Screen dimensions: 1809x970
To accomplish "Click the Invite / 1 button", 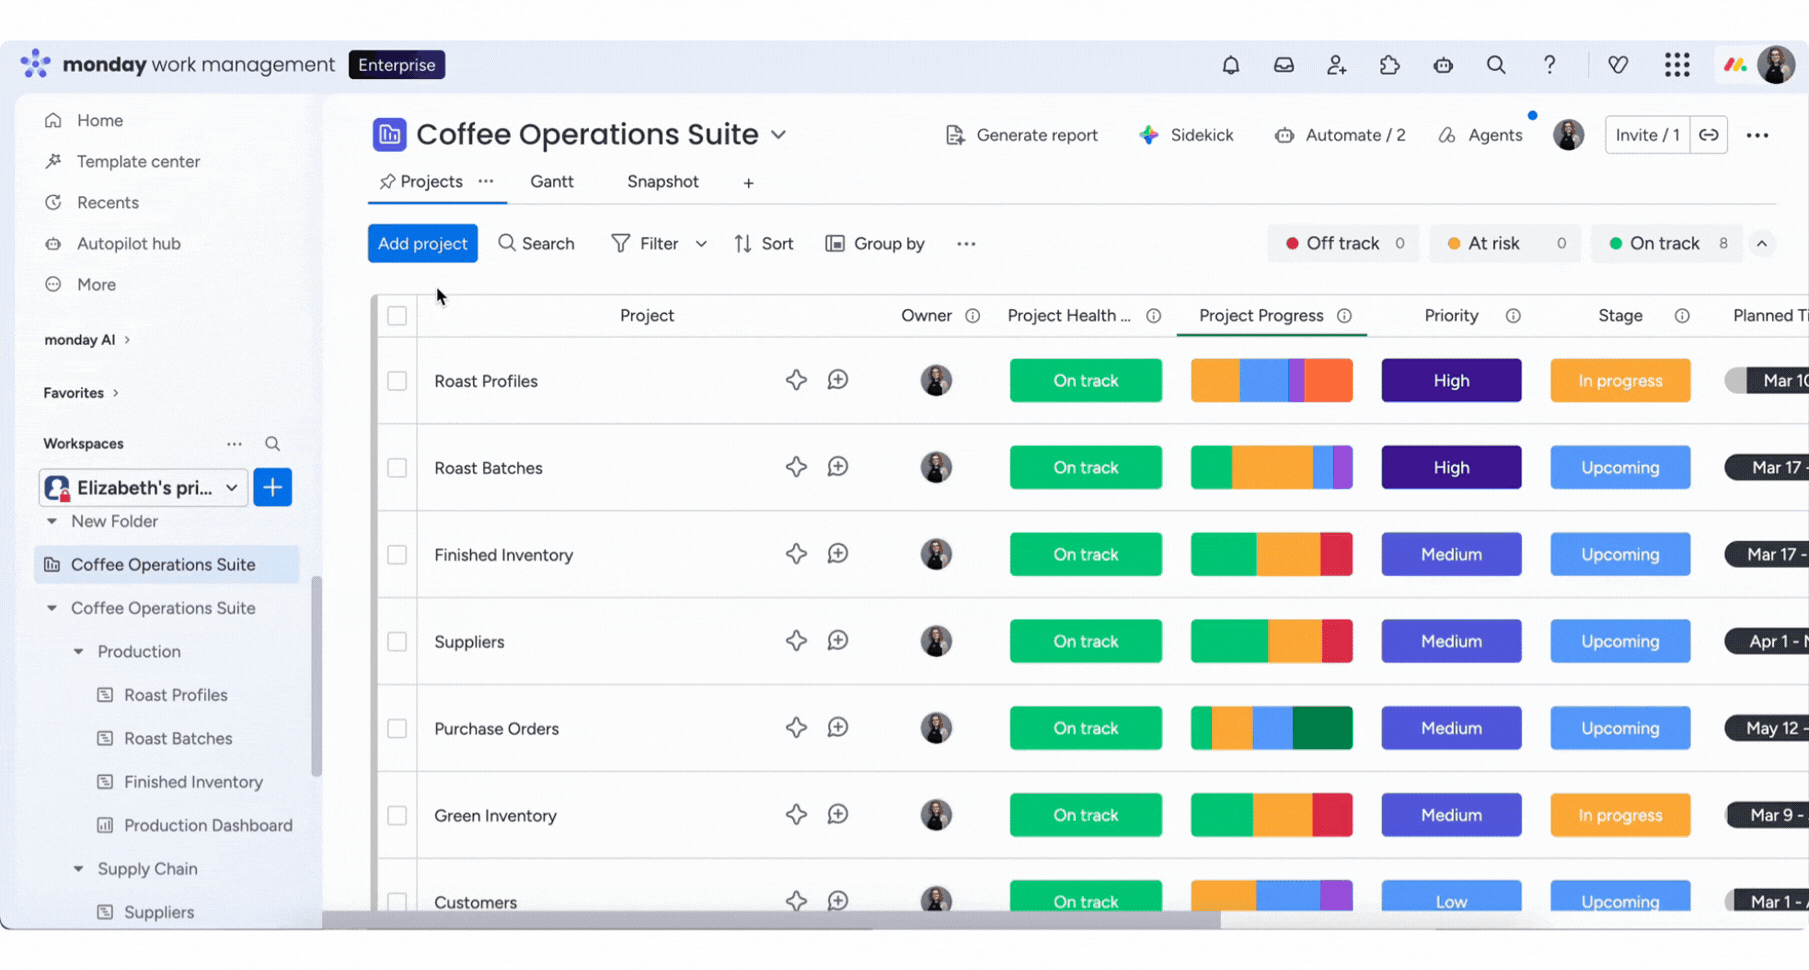I will [x=1647, y=135].
